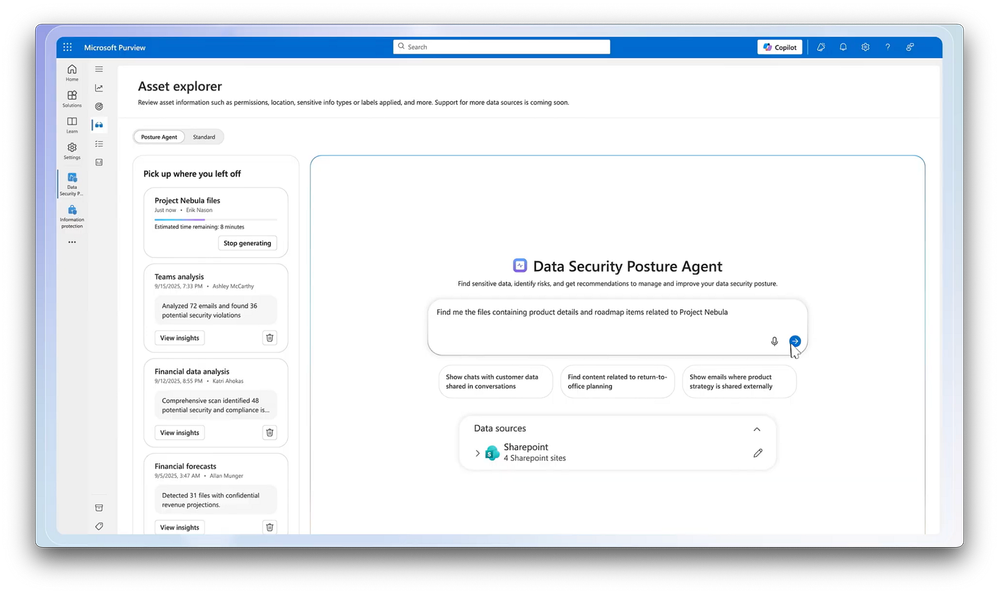Click the connections icon in header
The height and width of the screenshot is (594, 999).
coord(910,47)
